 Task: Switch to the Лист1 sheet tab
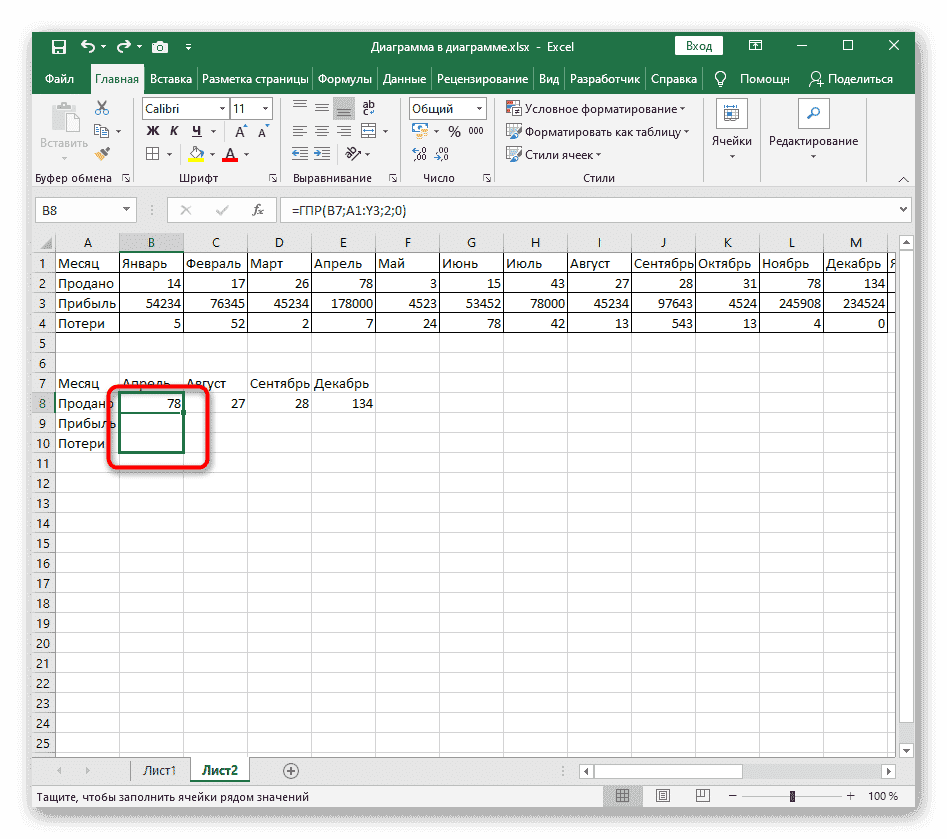coord(159,770)
